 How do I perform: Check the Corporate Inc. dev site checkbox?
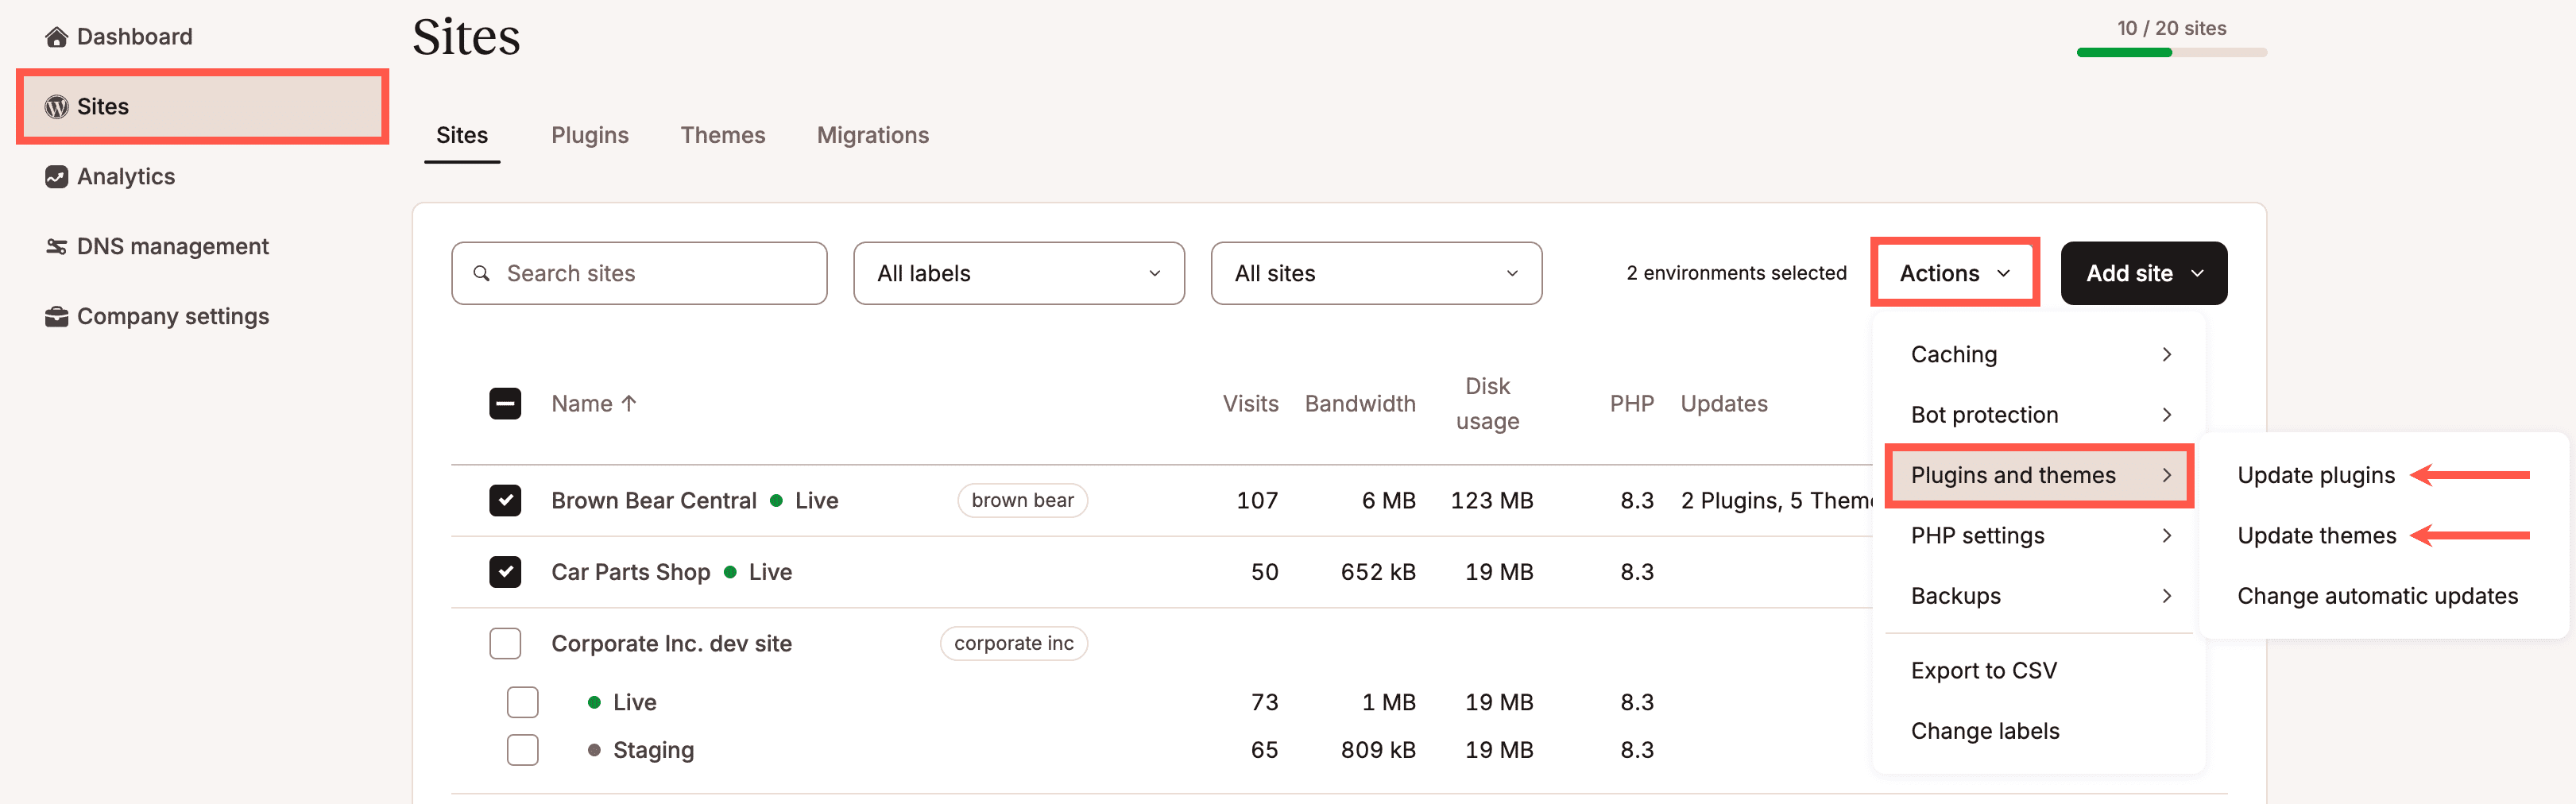pyautogui.click(x=505, y=643)
